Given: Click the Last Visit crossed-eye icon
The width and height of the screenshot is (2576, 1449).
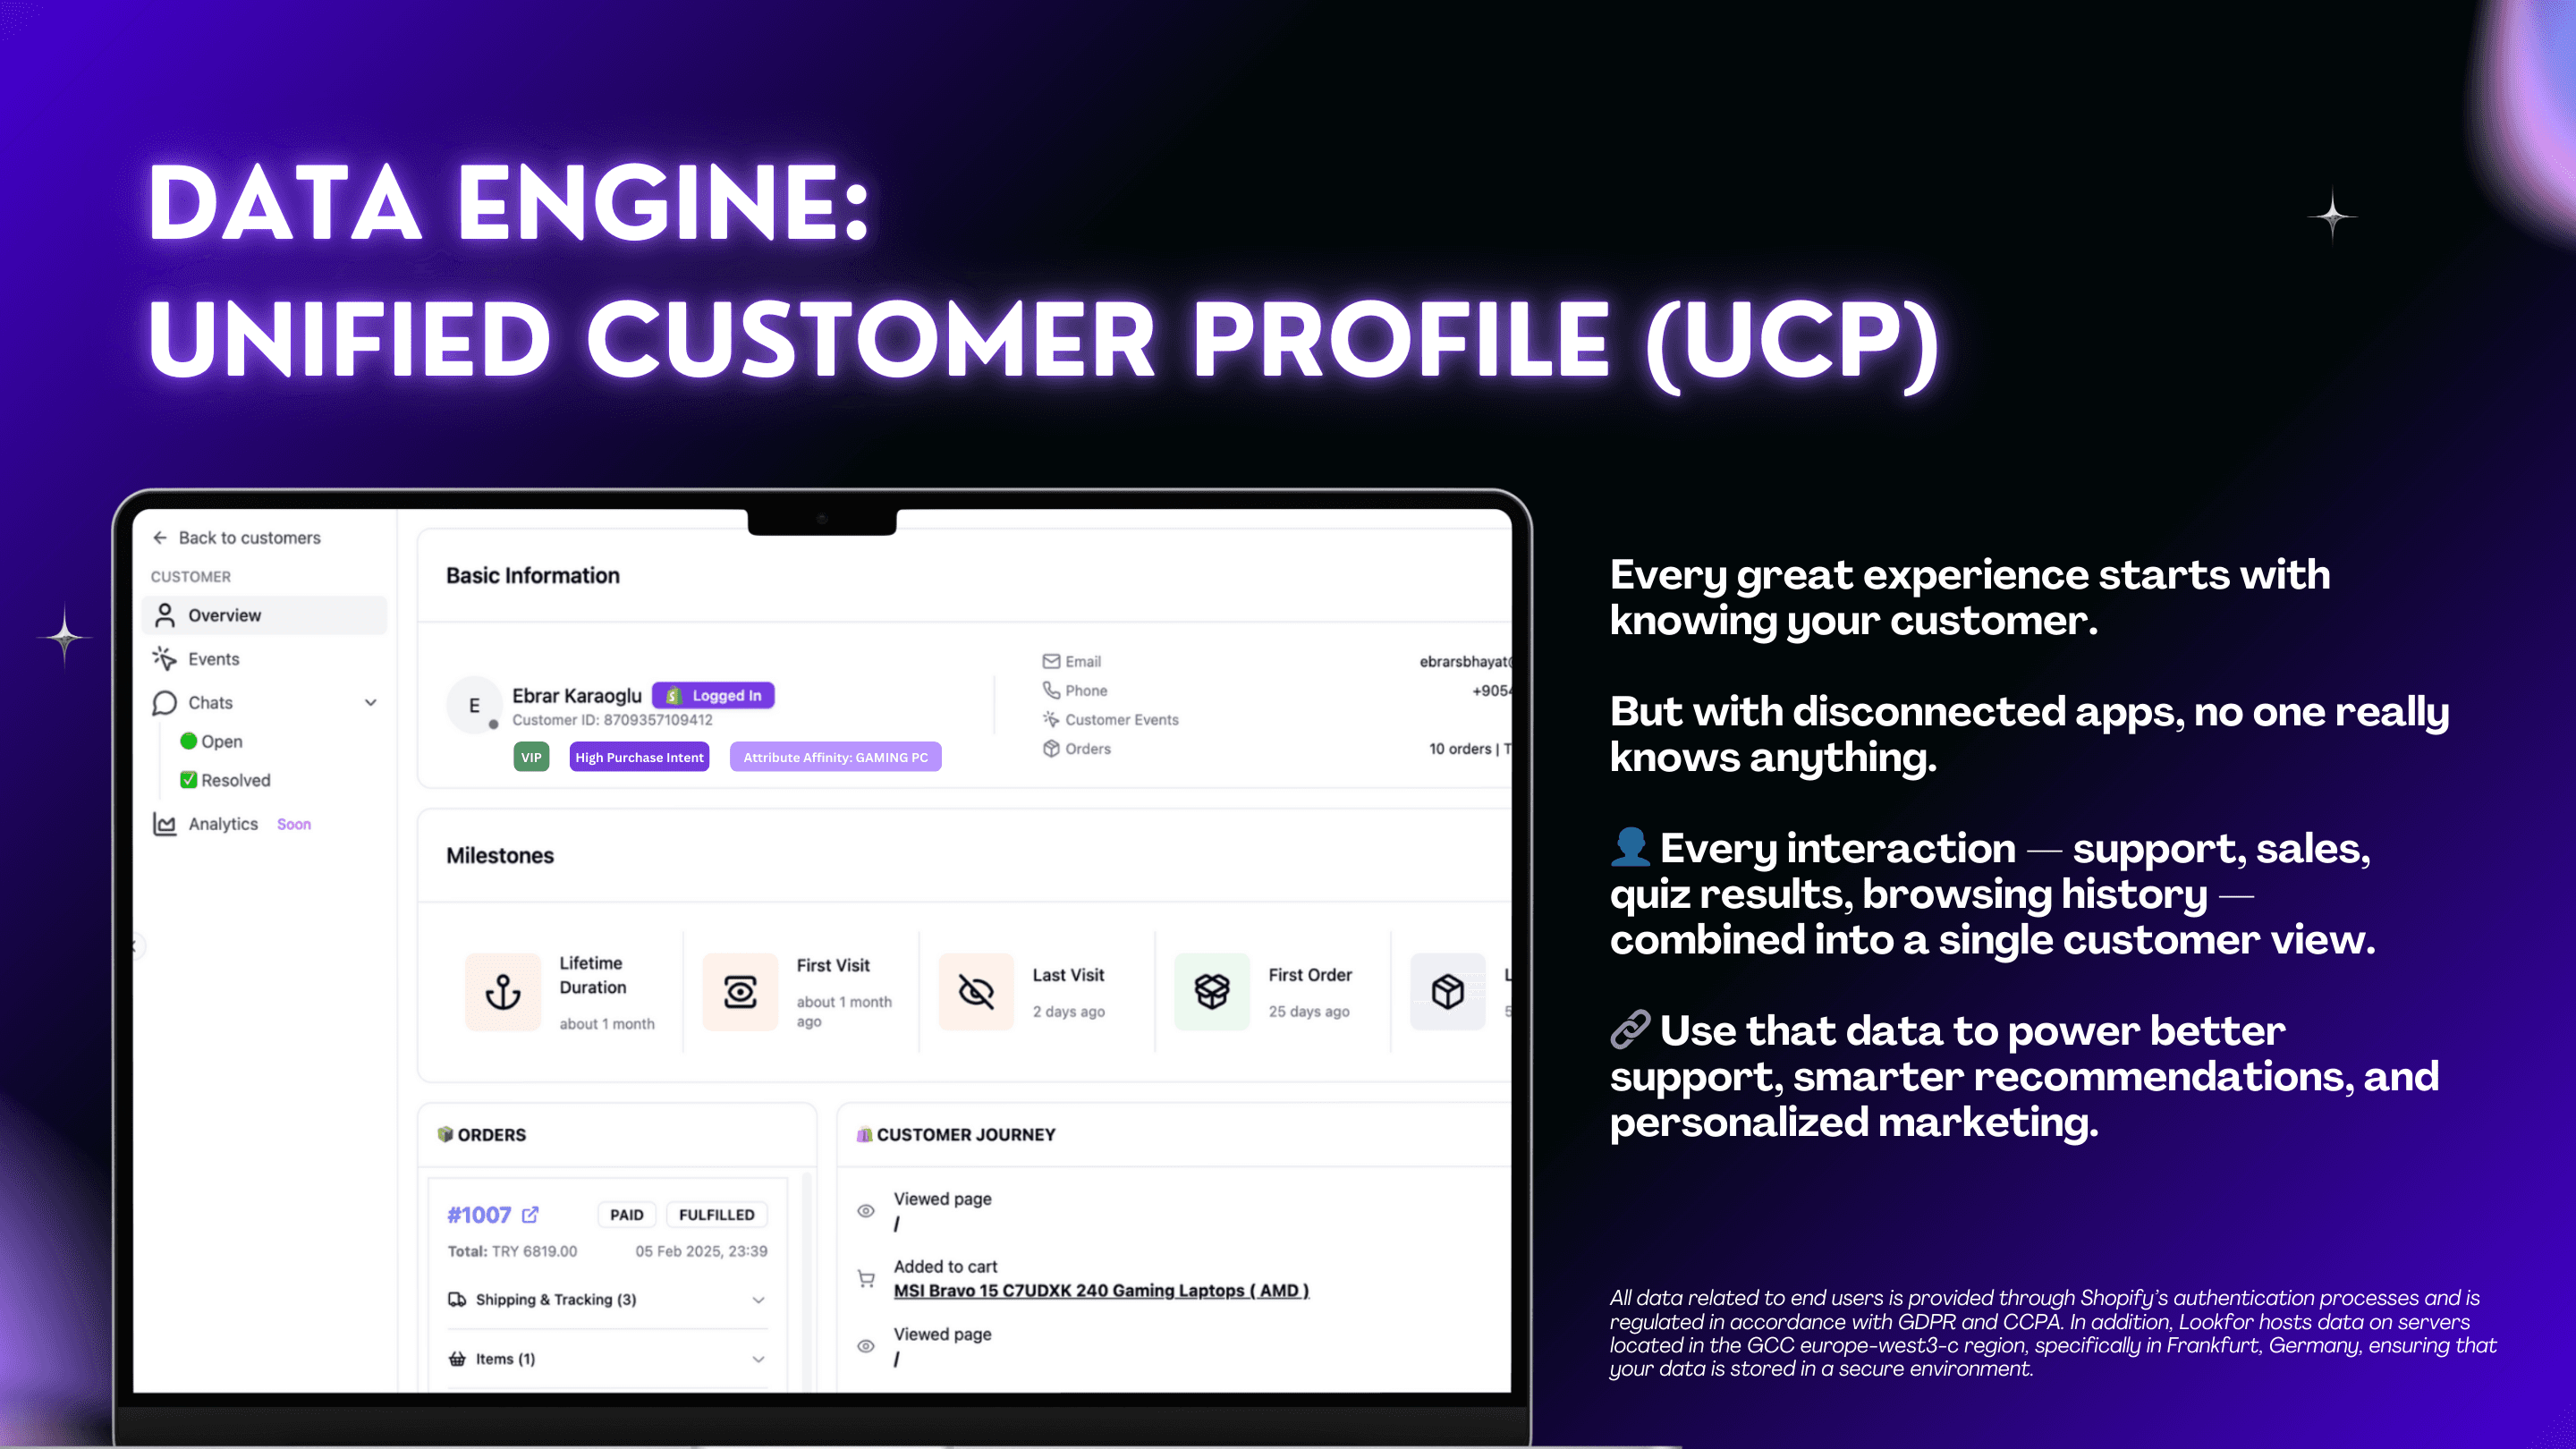Looking at the screenshot, I should (975, 991).
